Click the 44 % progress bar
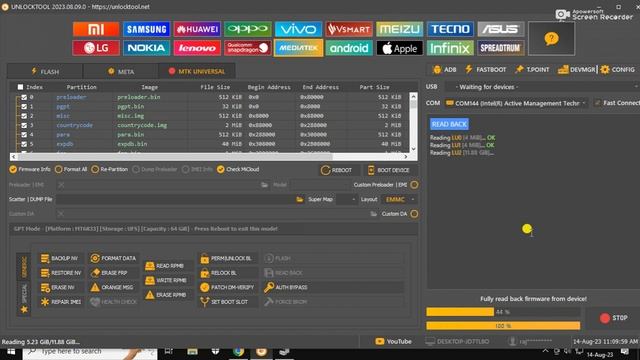This screenshot has width=640, height=360. 503,312
